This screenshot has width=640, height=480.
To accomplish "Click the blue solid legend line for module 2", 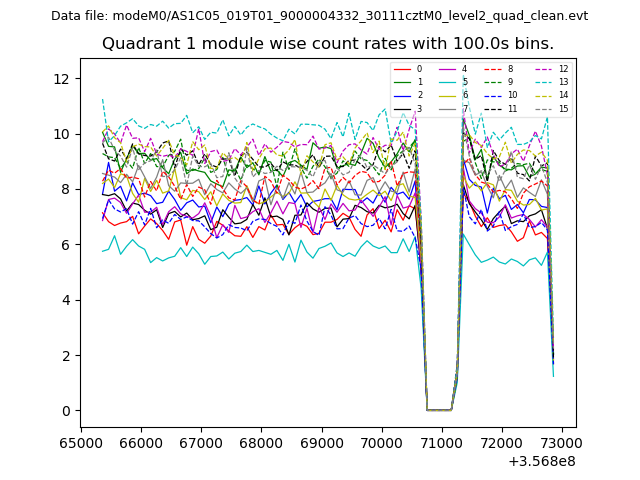I will [402, 96].
